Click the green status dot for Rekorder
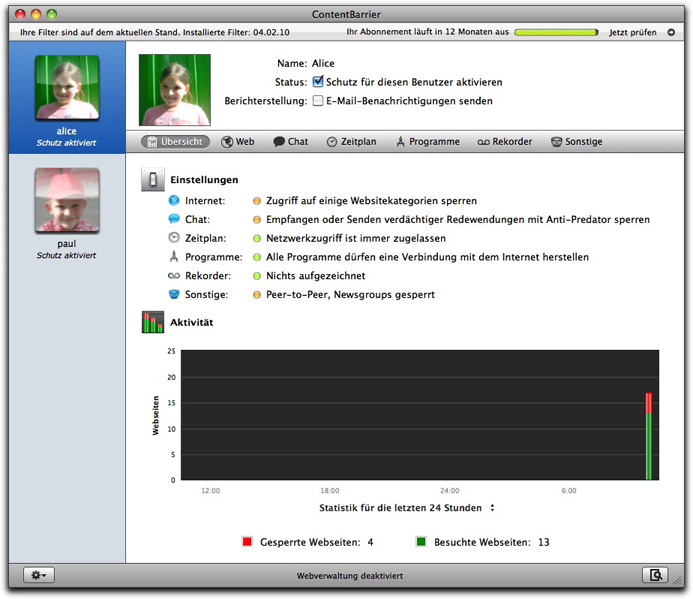Viewport: 693px width, 599px height. tap(256, 276)
